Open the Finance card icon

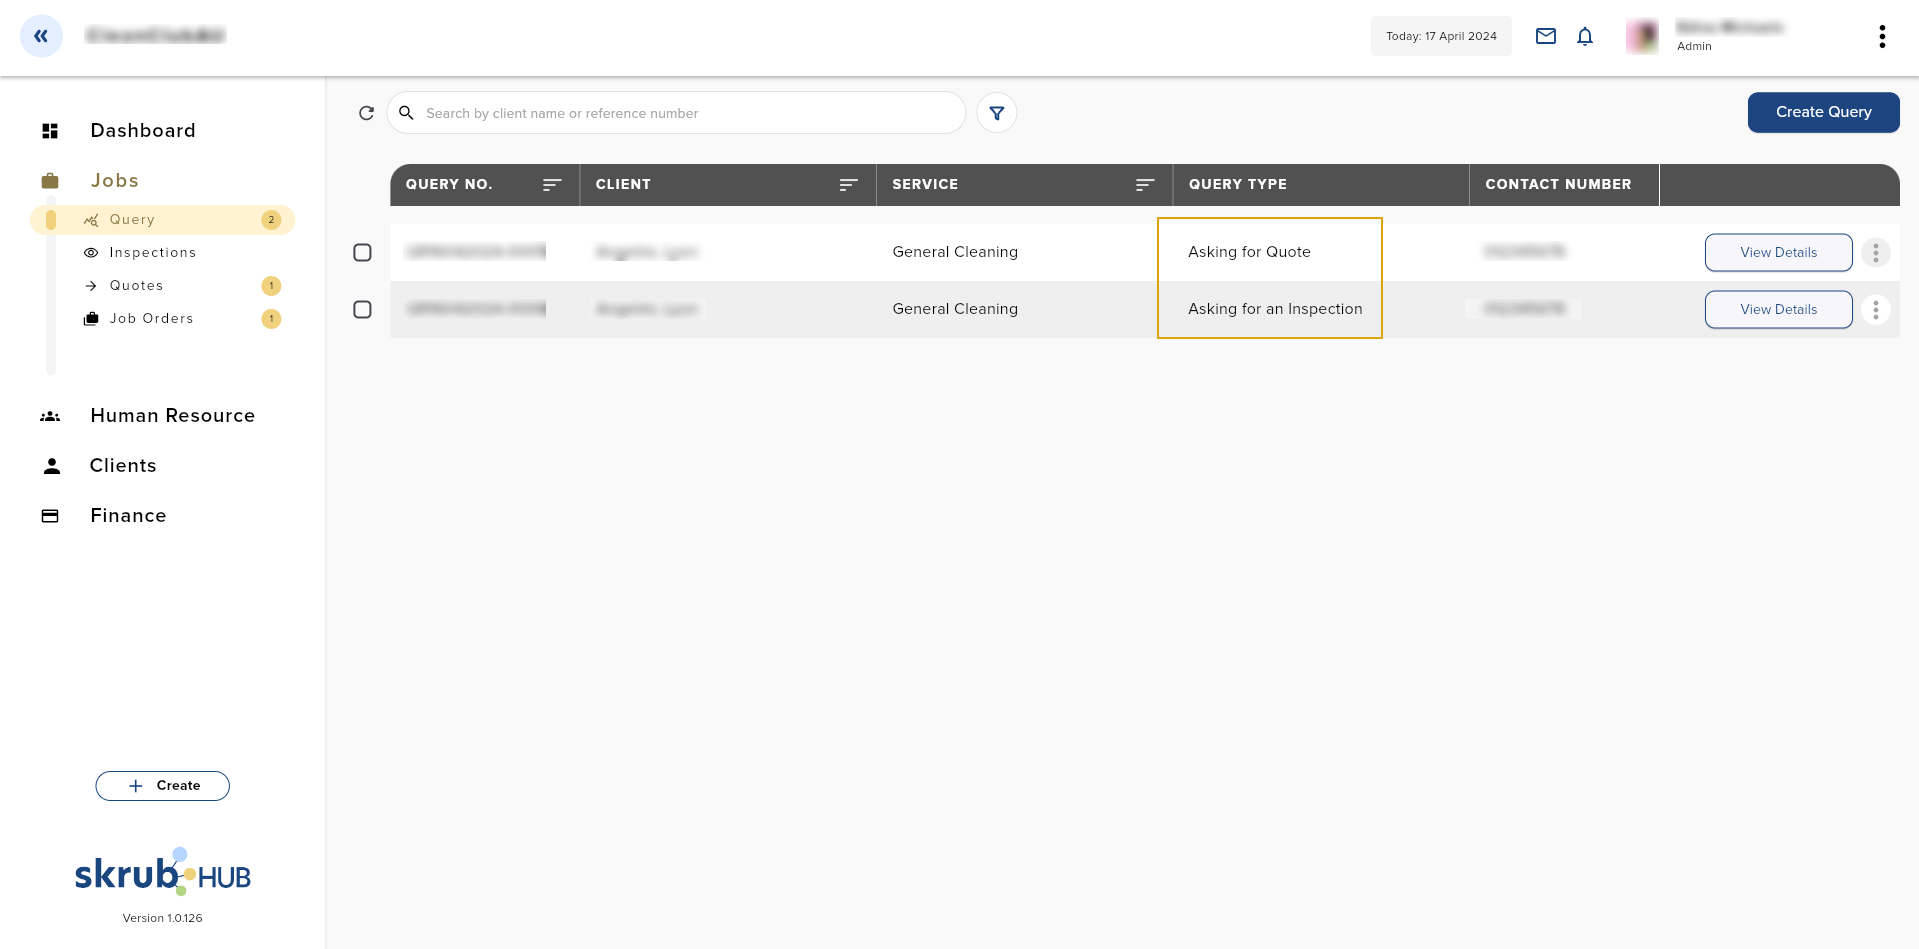click(x=50, y=515)
